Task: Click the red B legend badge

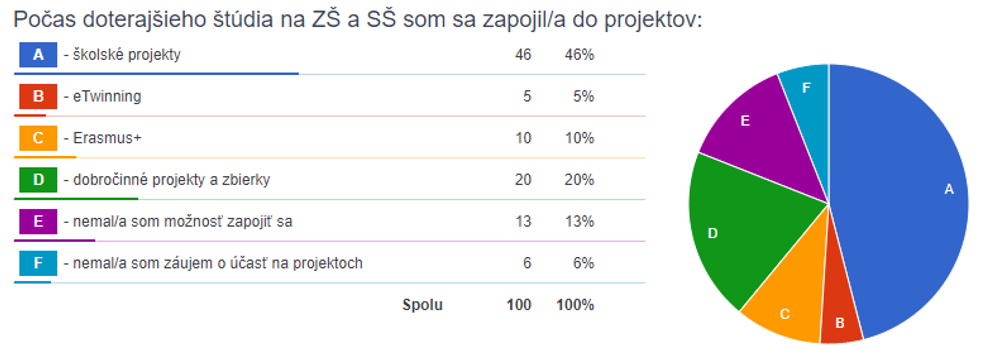Action: [38, 97]
